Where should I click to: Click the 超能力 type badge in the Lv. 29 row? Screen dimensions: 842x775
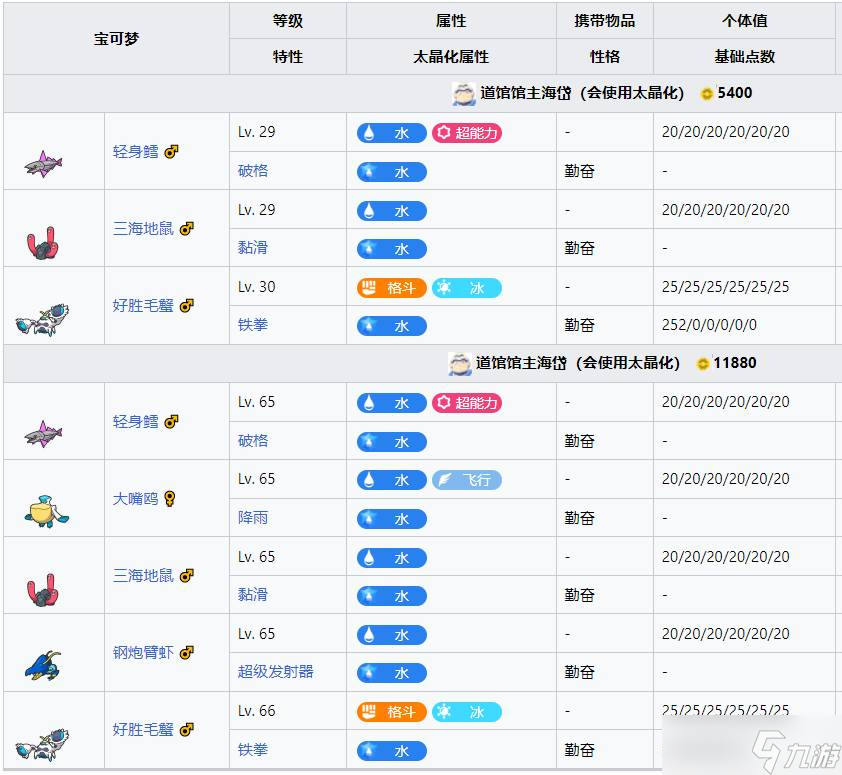(x=467, y=133)
